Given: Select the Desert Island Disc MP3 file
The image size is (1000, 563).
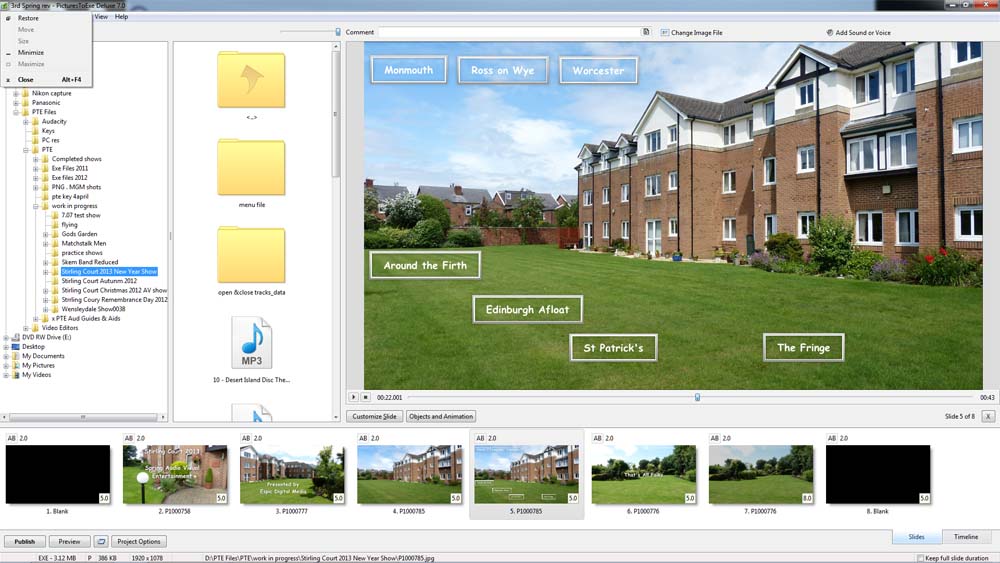Looking at the screenshot, I should [x=251, y=342].
